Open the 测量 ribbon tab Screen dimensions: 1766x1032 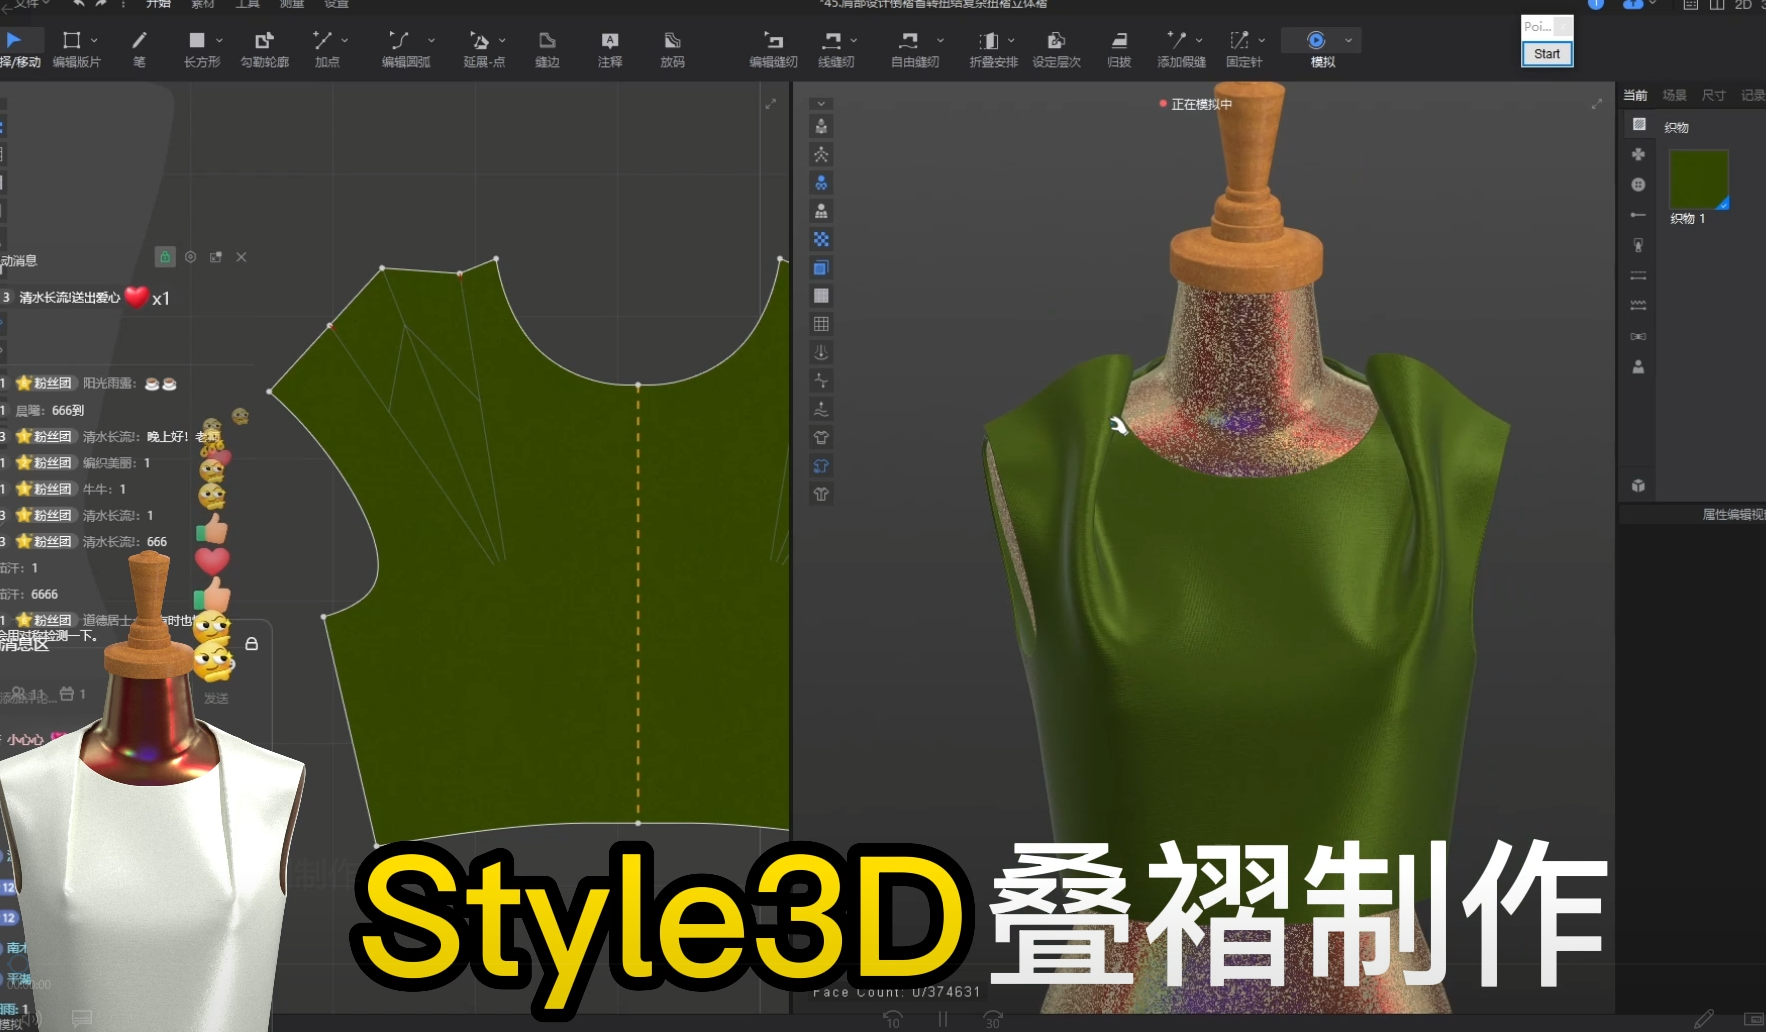(x=291, y=4)
